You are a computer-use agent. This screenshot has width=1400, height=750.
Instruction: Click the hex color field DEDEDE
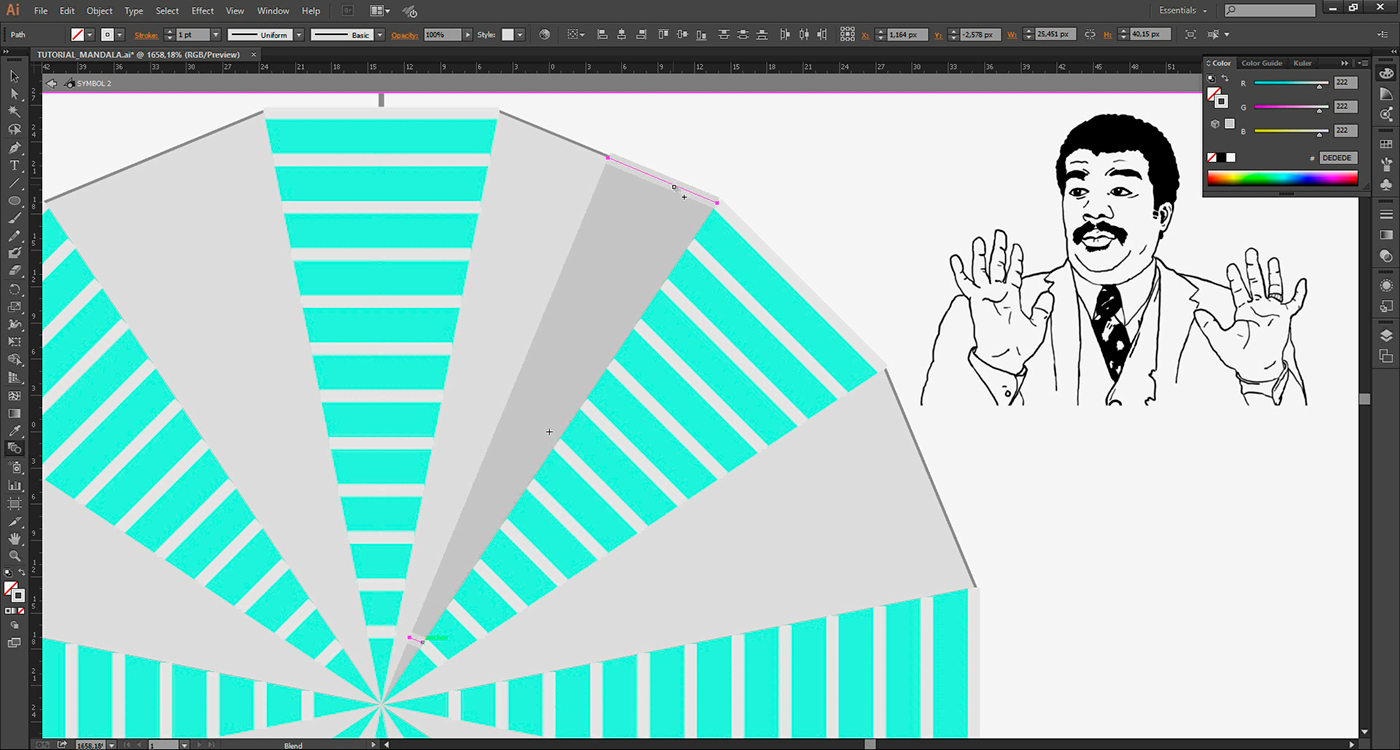1338,158
